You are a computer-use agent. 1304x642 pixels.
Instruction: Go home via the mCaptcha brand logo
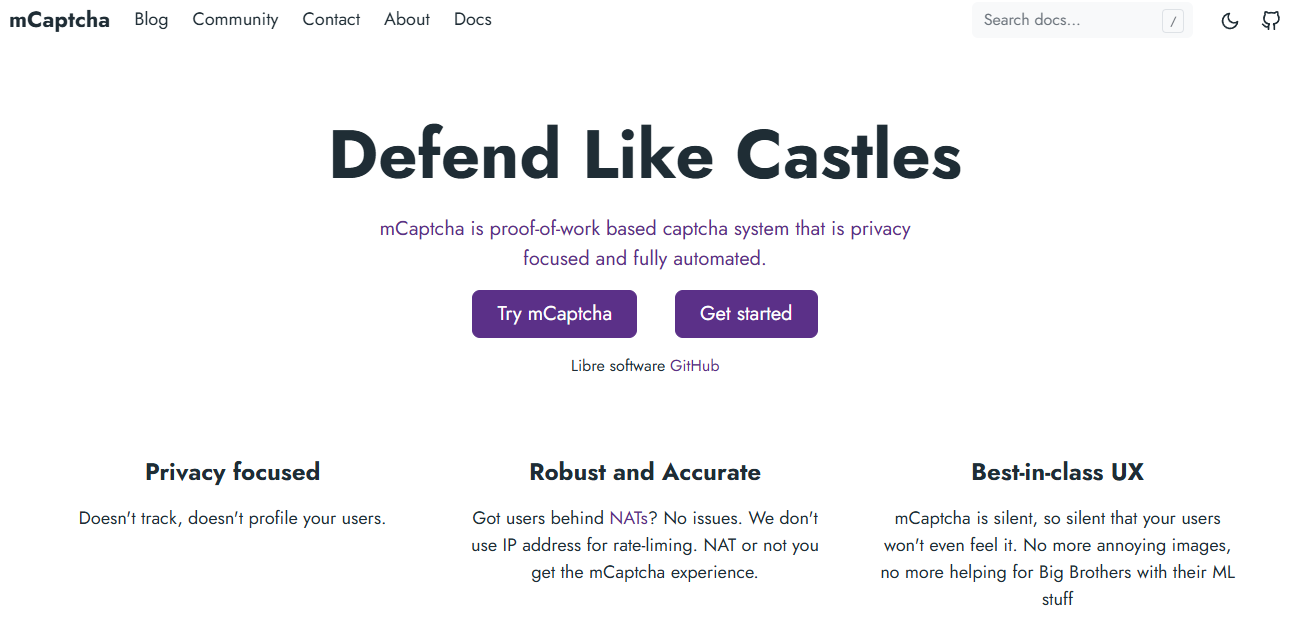pyautogui.click(x=60, y=20)
